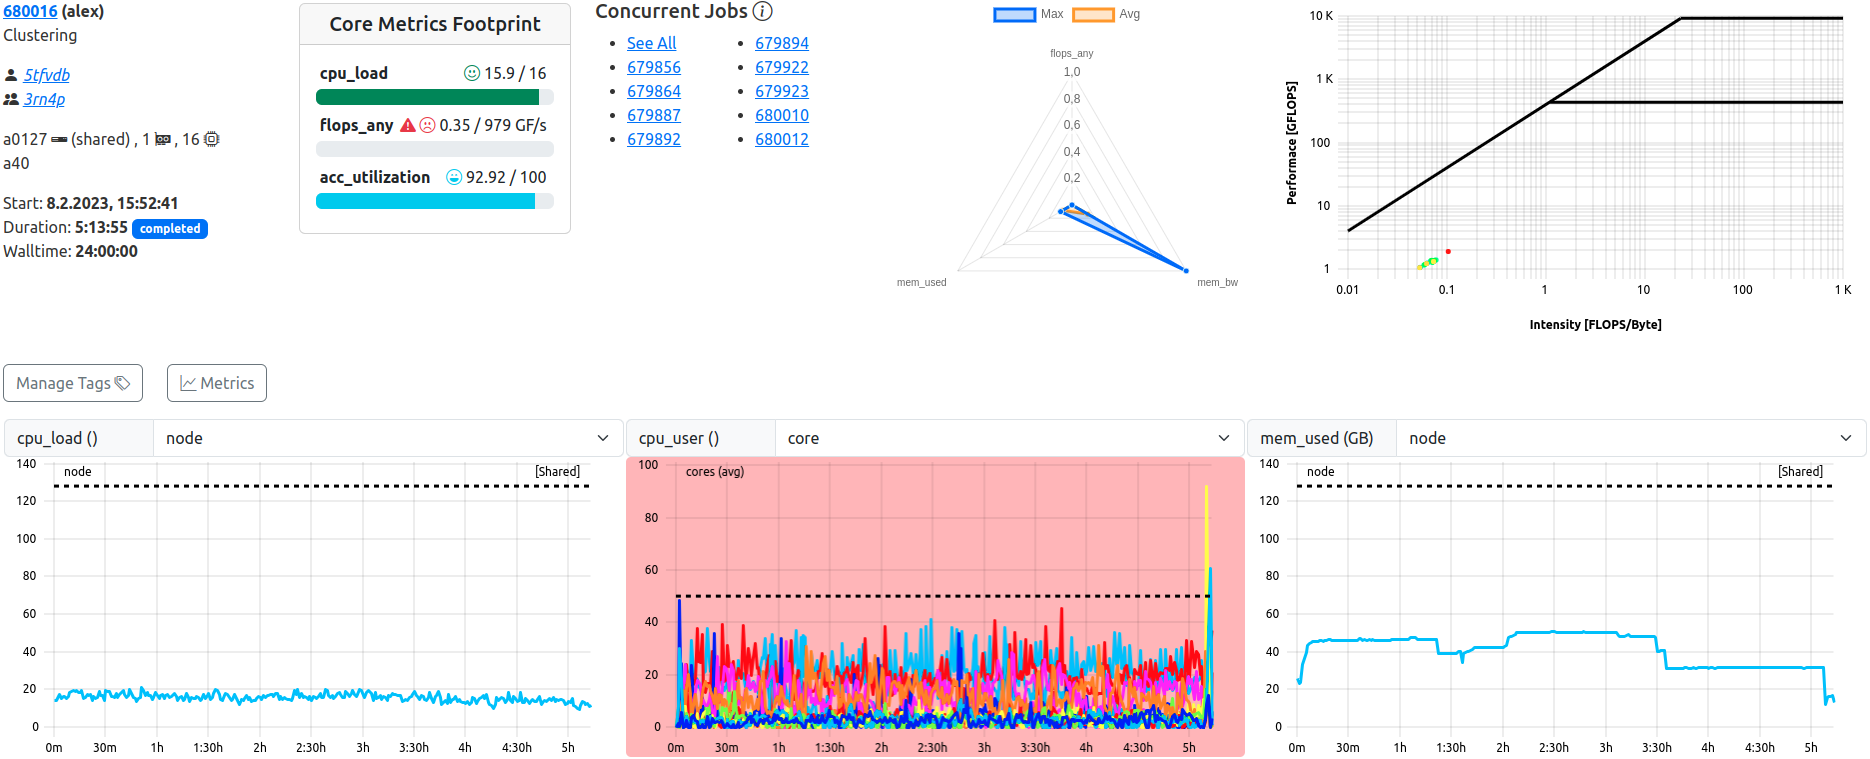Image resolution: width=1870 pixels, height=759 pixels.
Task: Open job ID link 680016
Action: [30, 11]
